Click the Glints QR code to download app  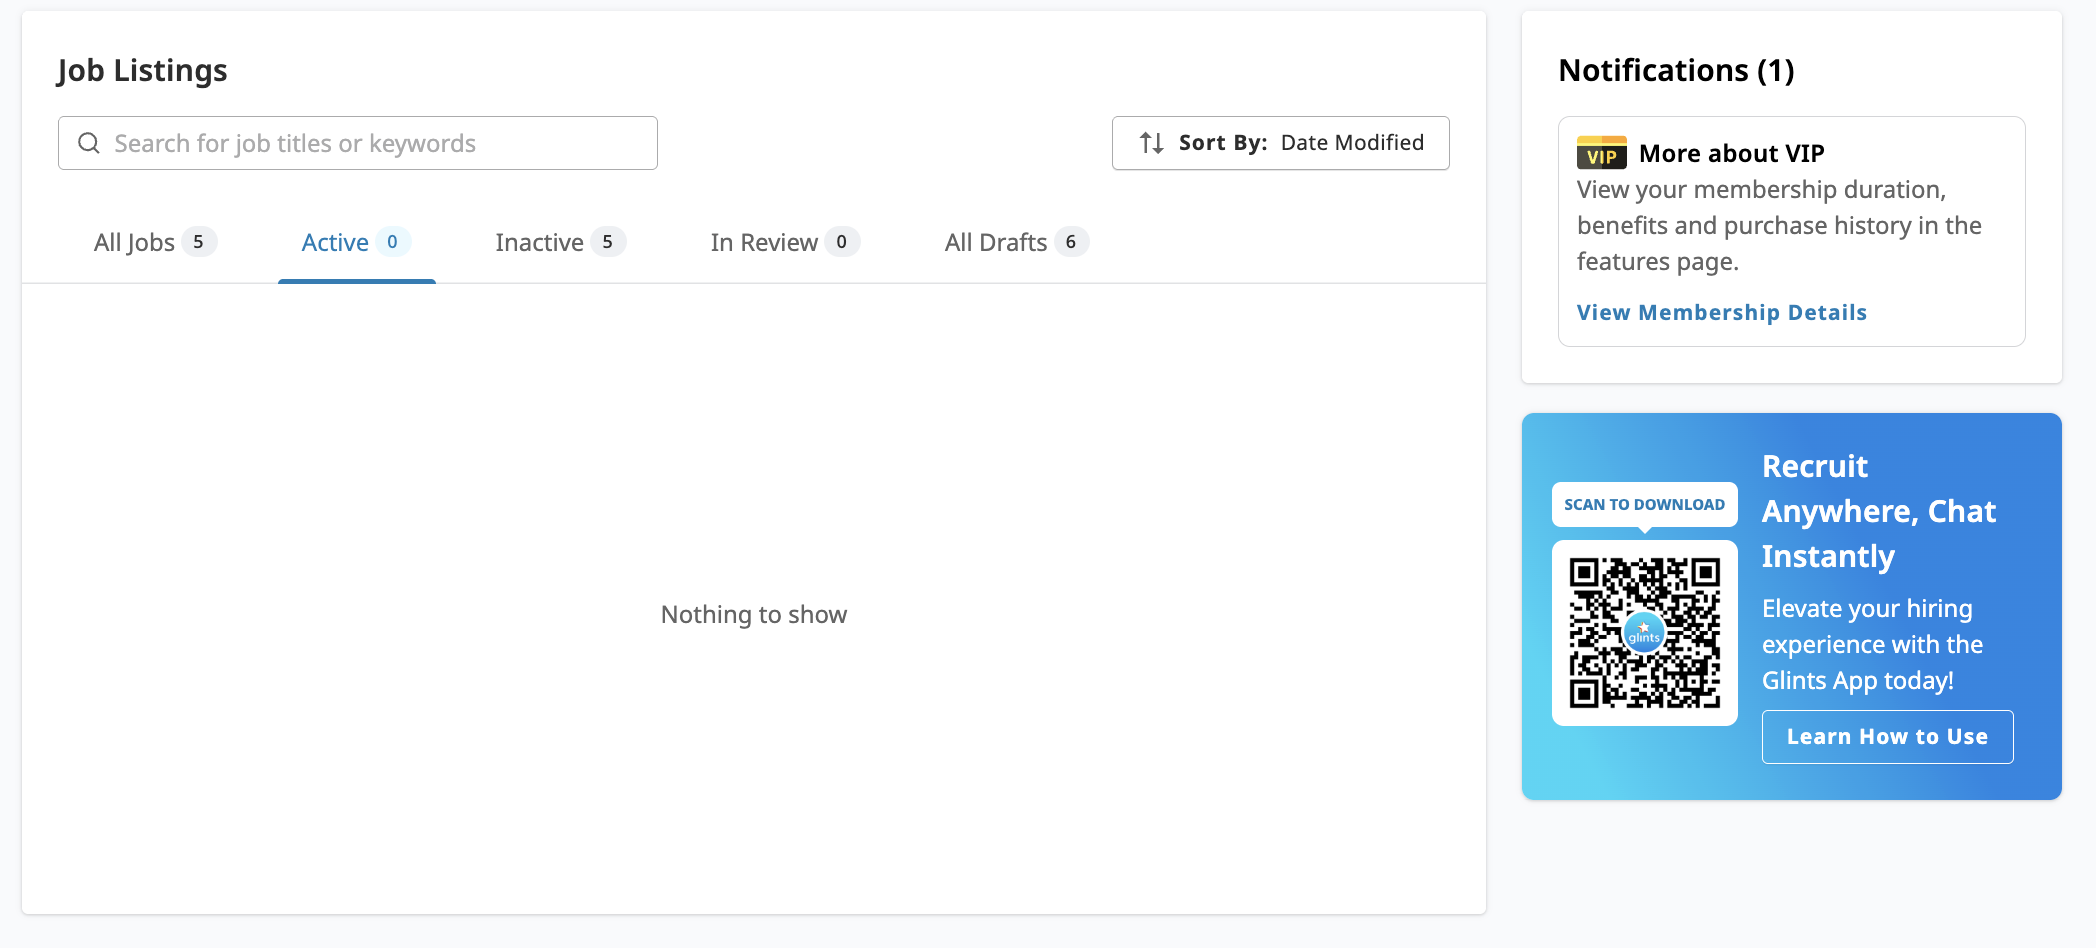tap(1644, 634)
